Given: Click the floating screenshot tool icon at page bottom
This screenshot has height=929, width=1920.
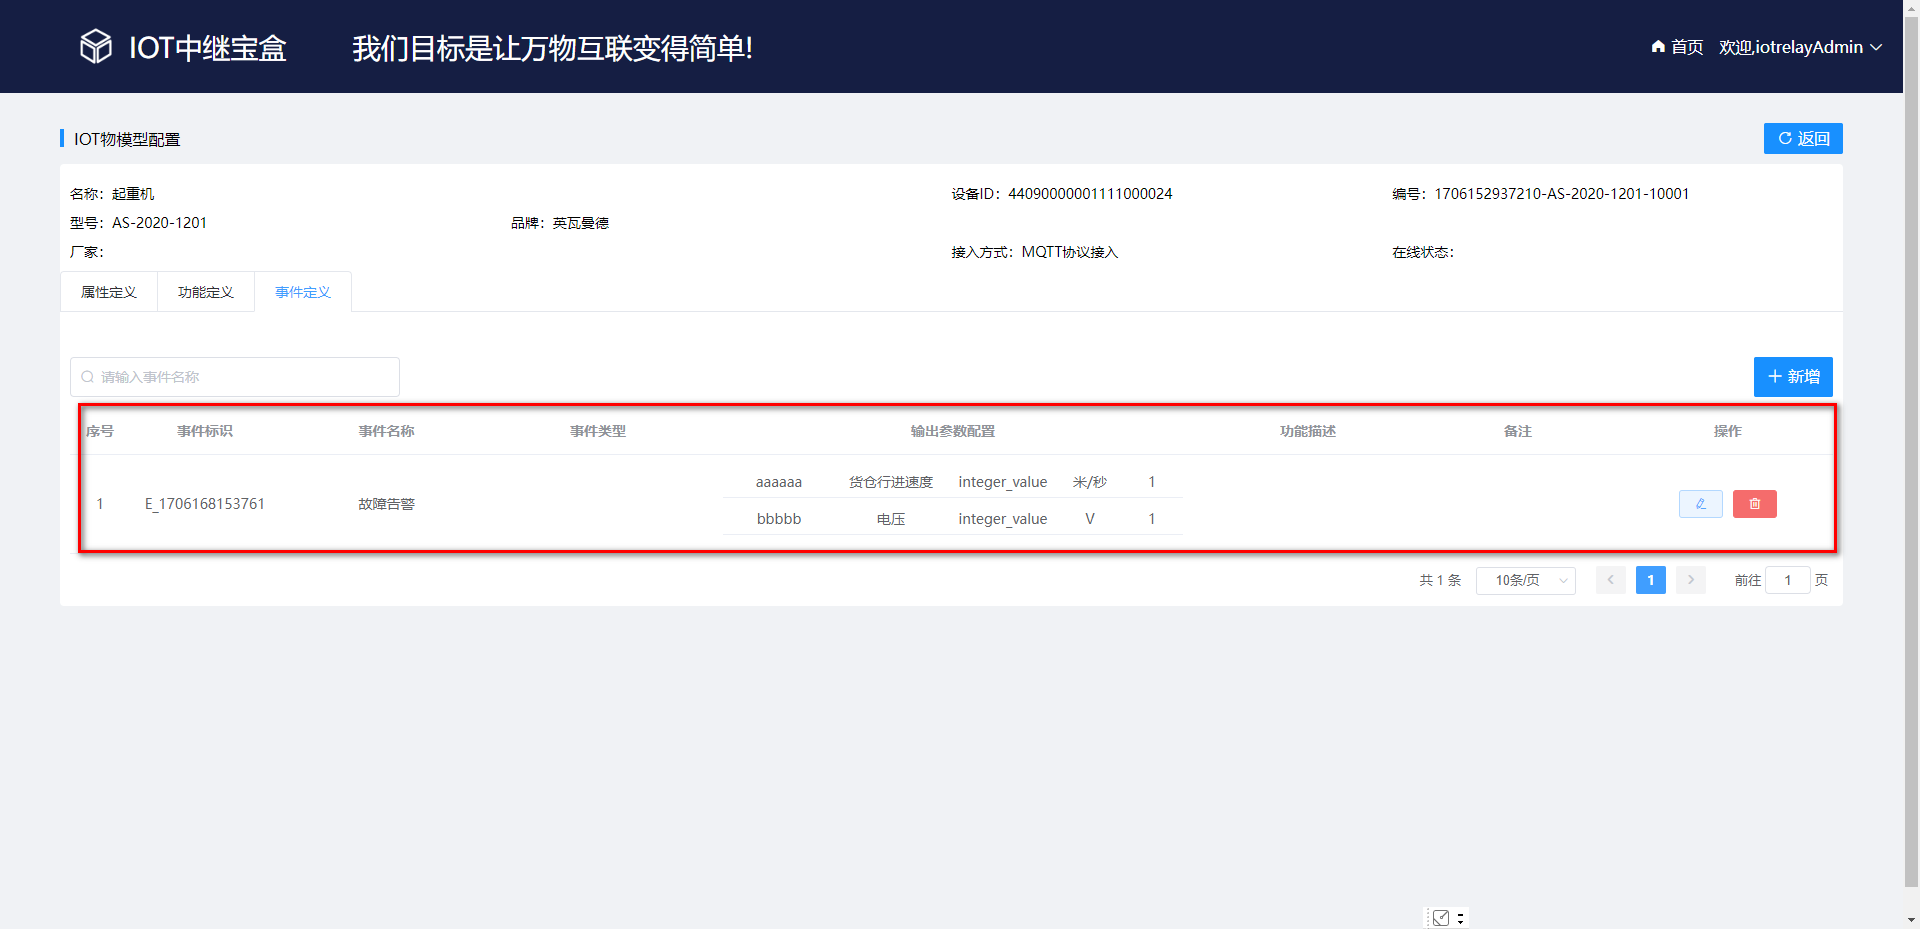Looking at the screenshot, I should (1440, 918).
